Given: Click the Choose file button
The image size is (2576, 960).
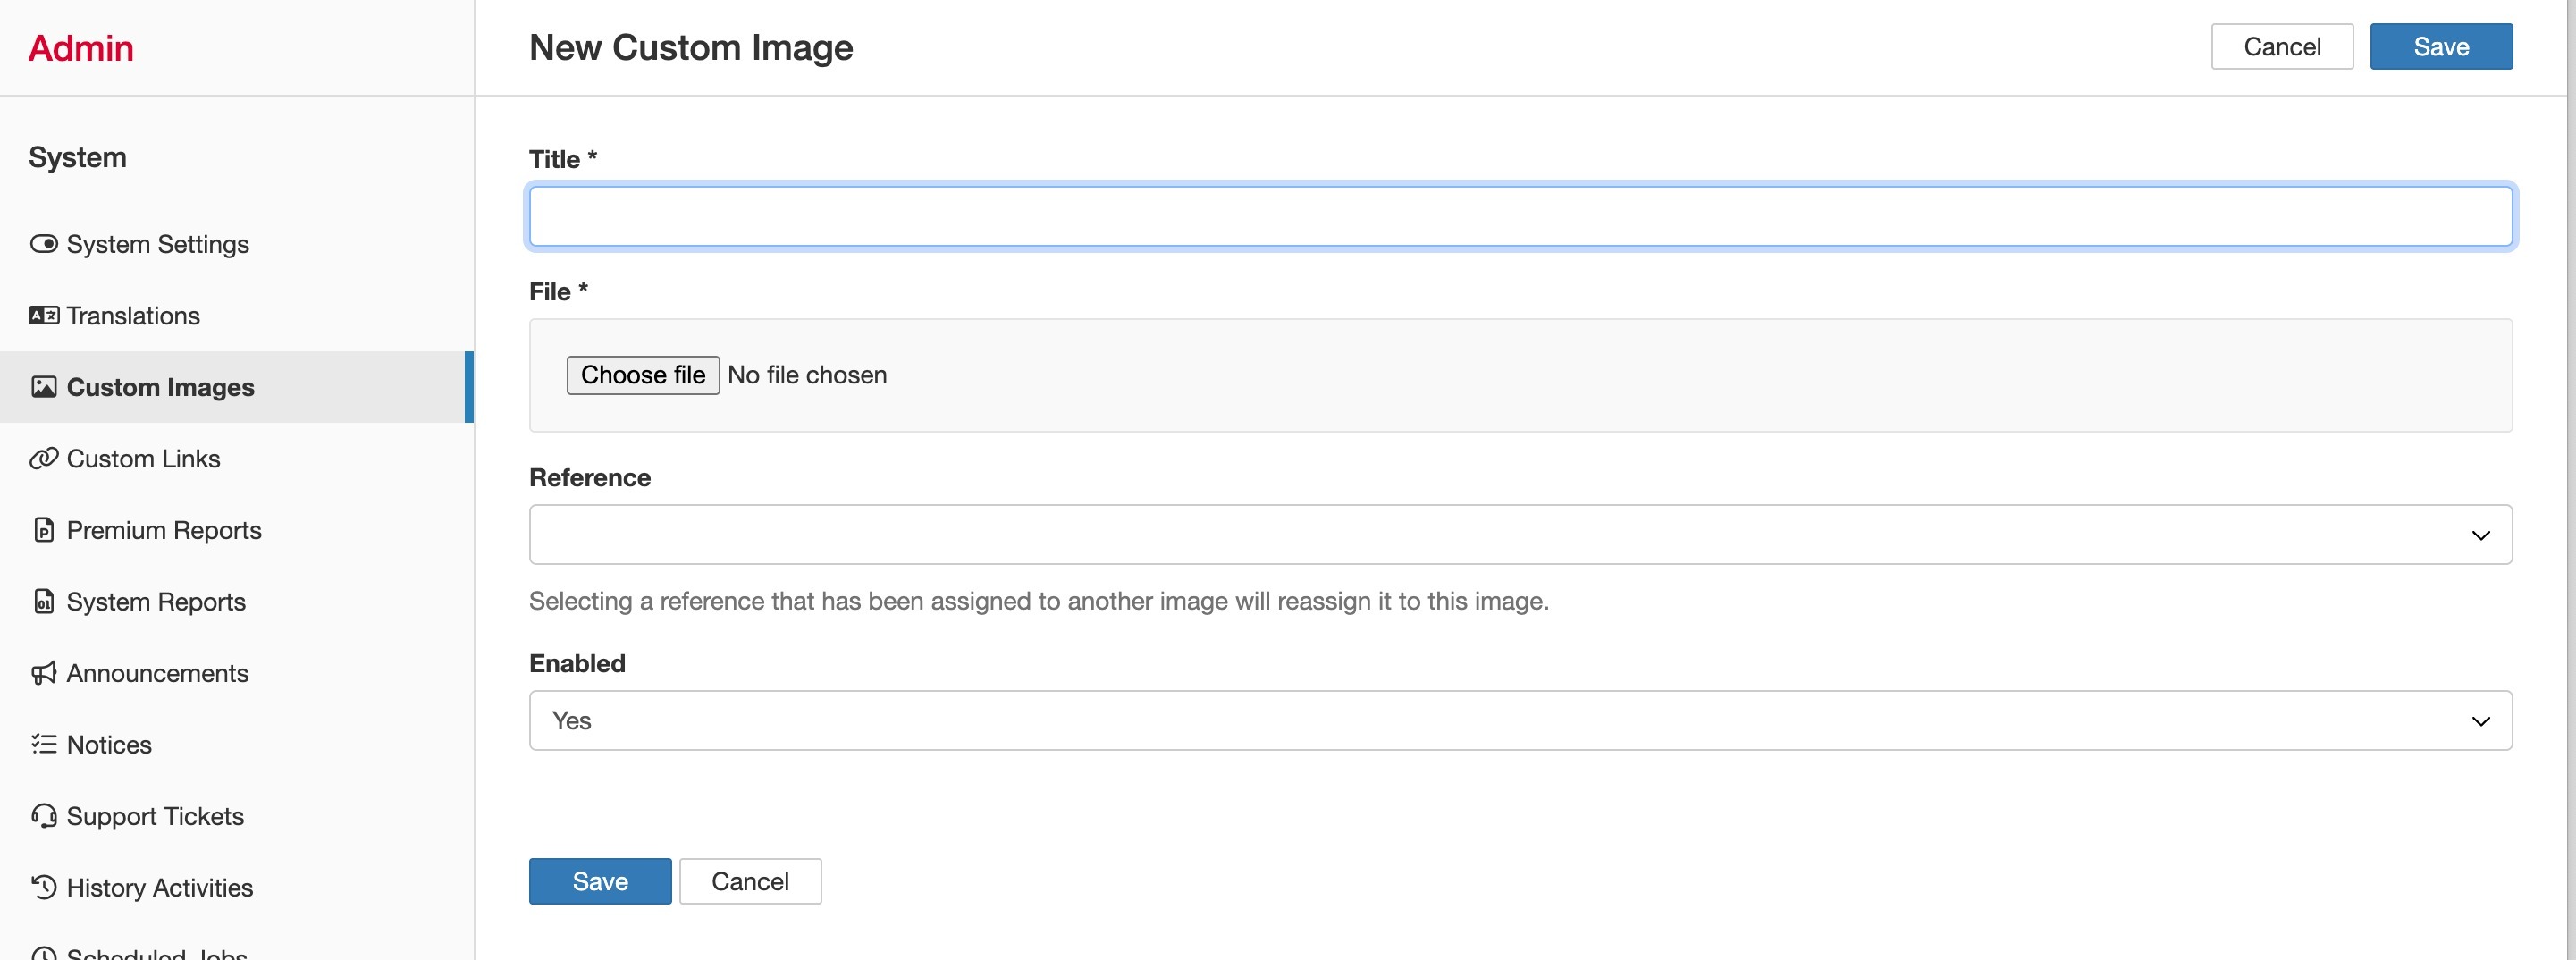Looking at the screenshot, I should [643, 374].
